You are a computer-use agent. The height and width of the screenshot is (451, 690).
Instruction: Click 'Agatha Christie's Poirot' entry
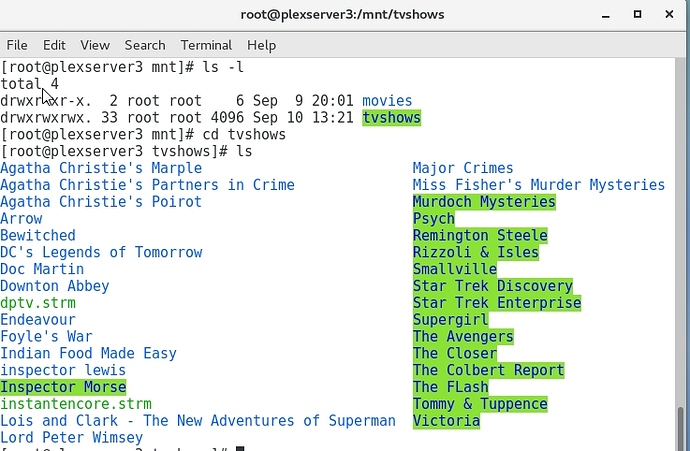pyautogui.click(x=101, y=202)
